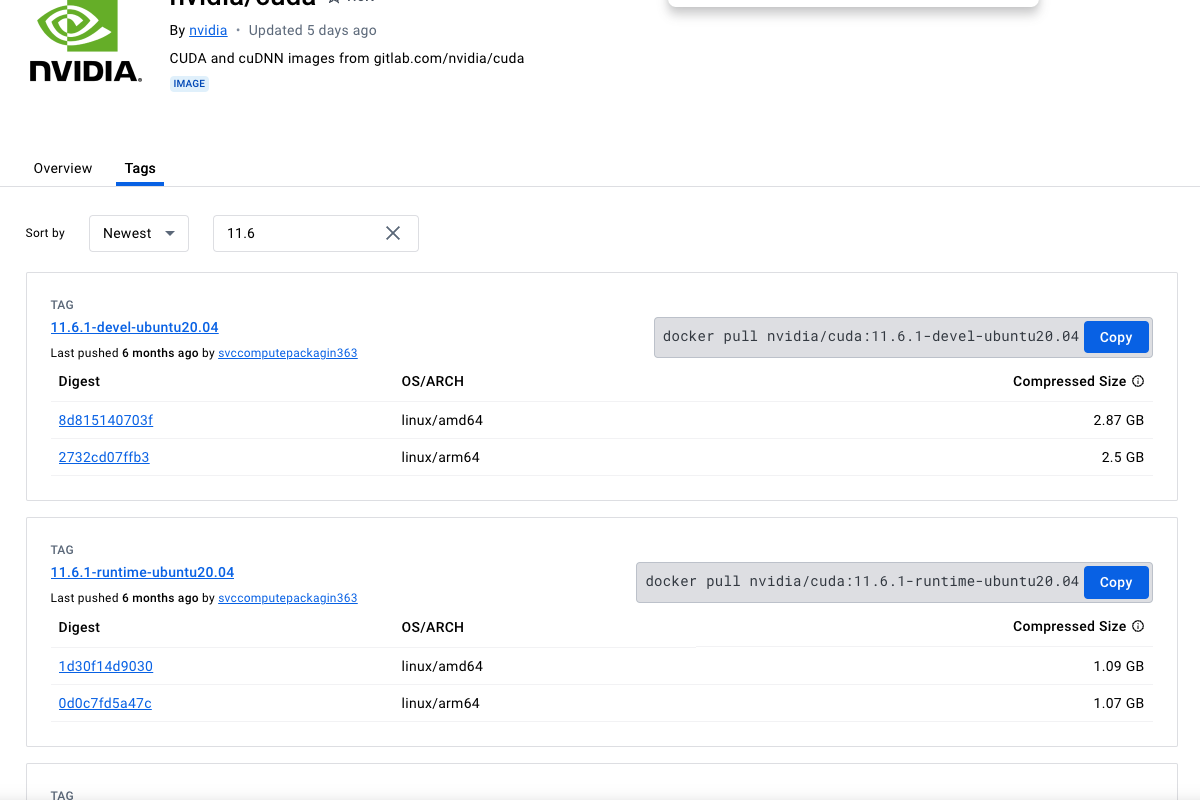1200x800 pixels.
Task: Open svccomputepackagin363 link under the devel tag
Action: pos(288,353)
